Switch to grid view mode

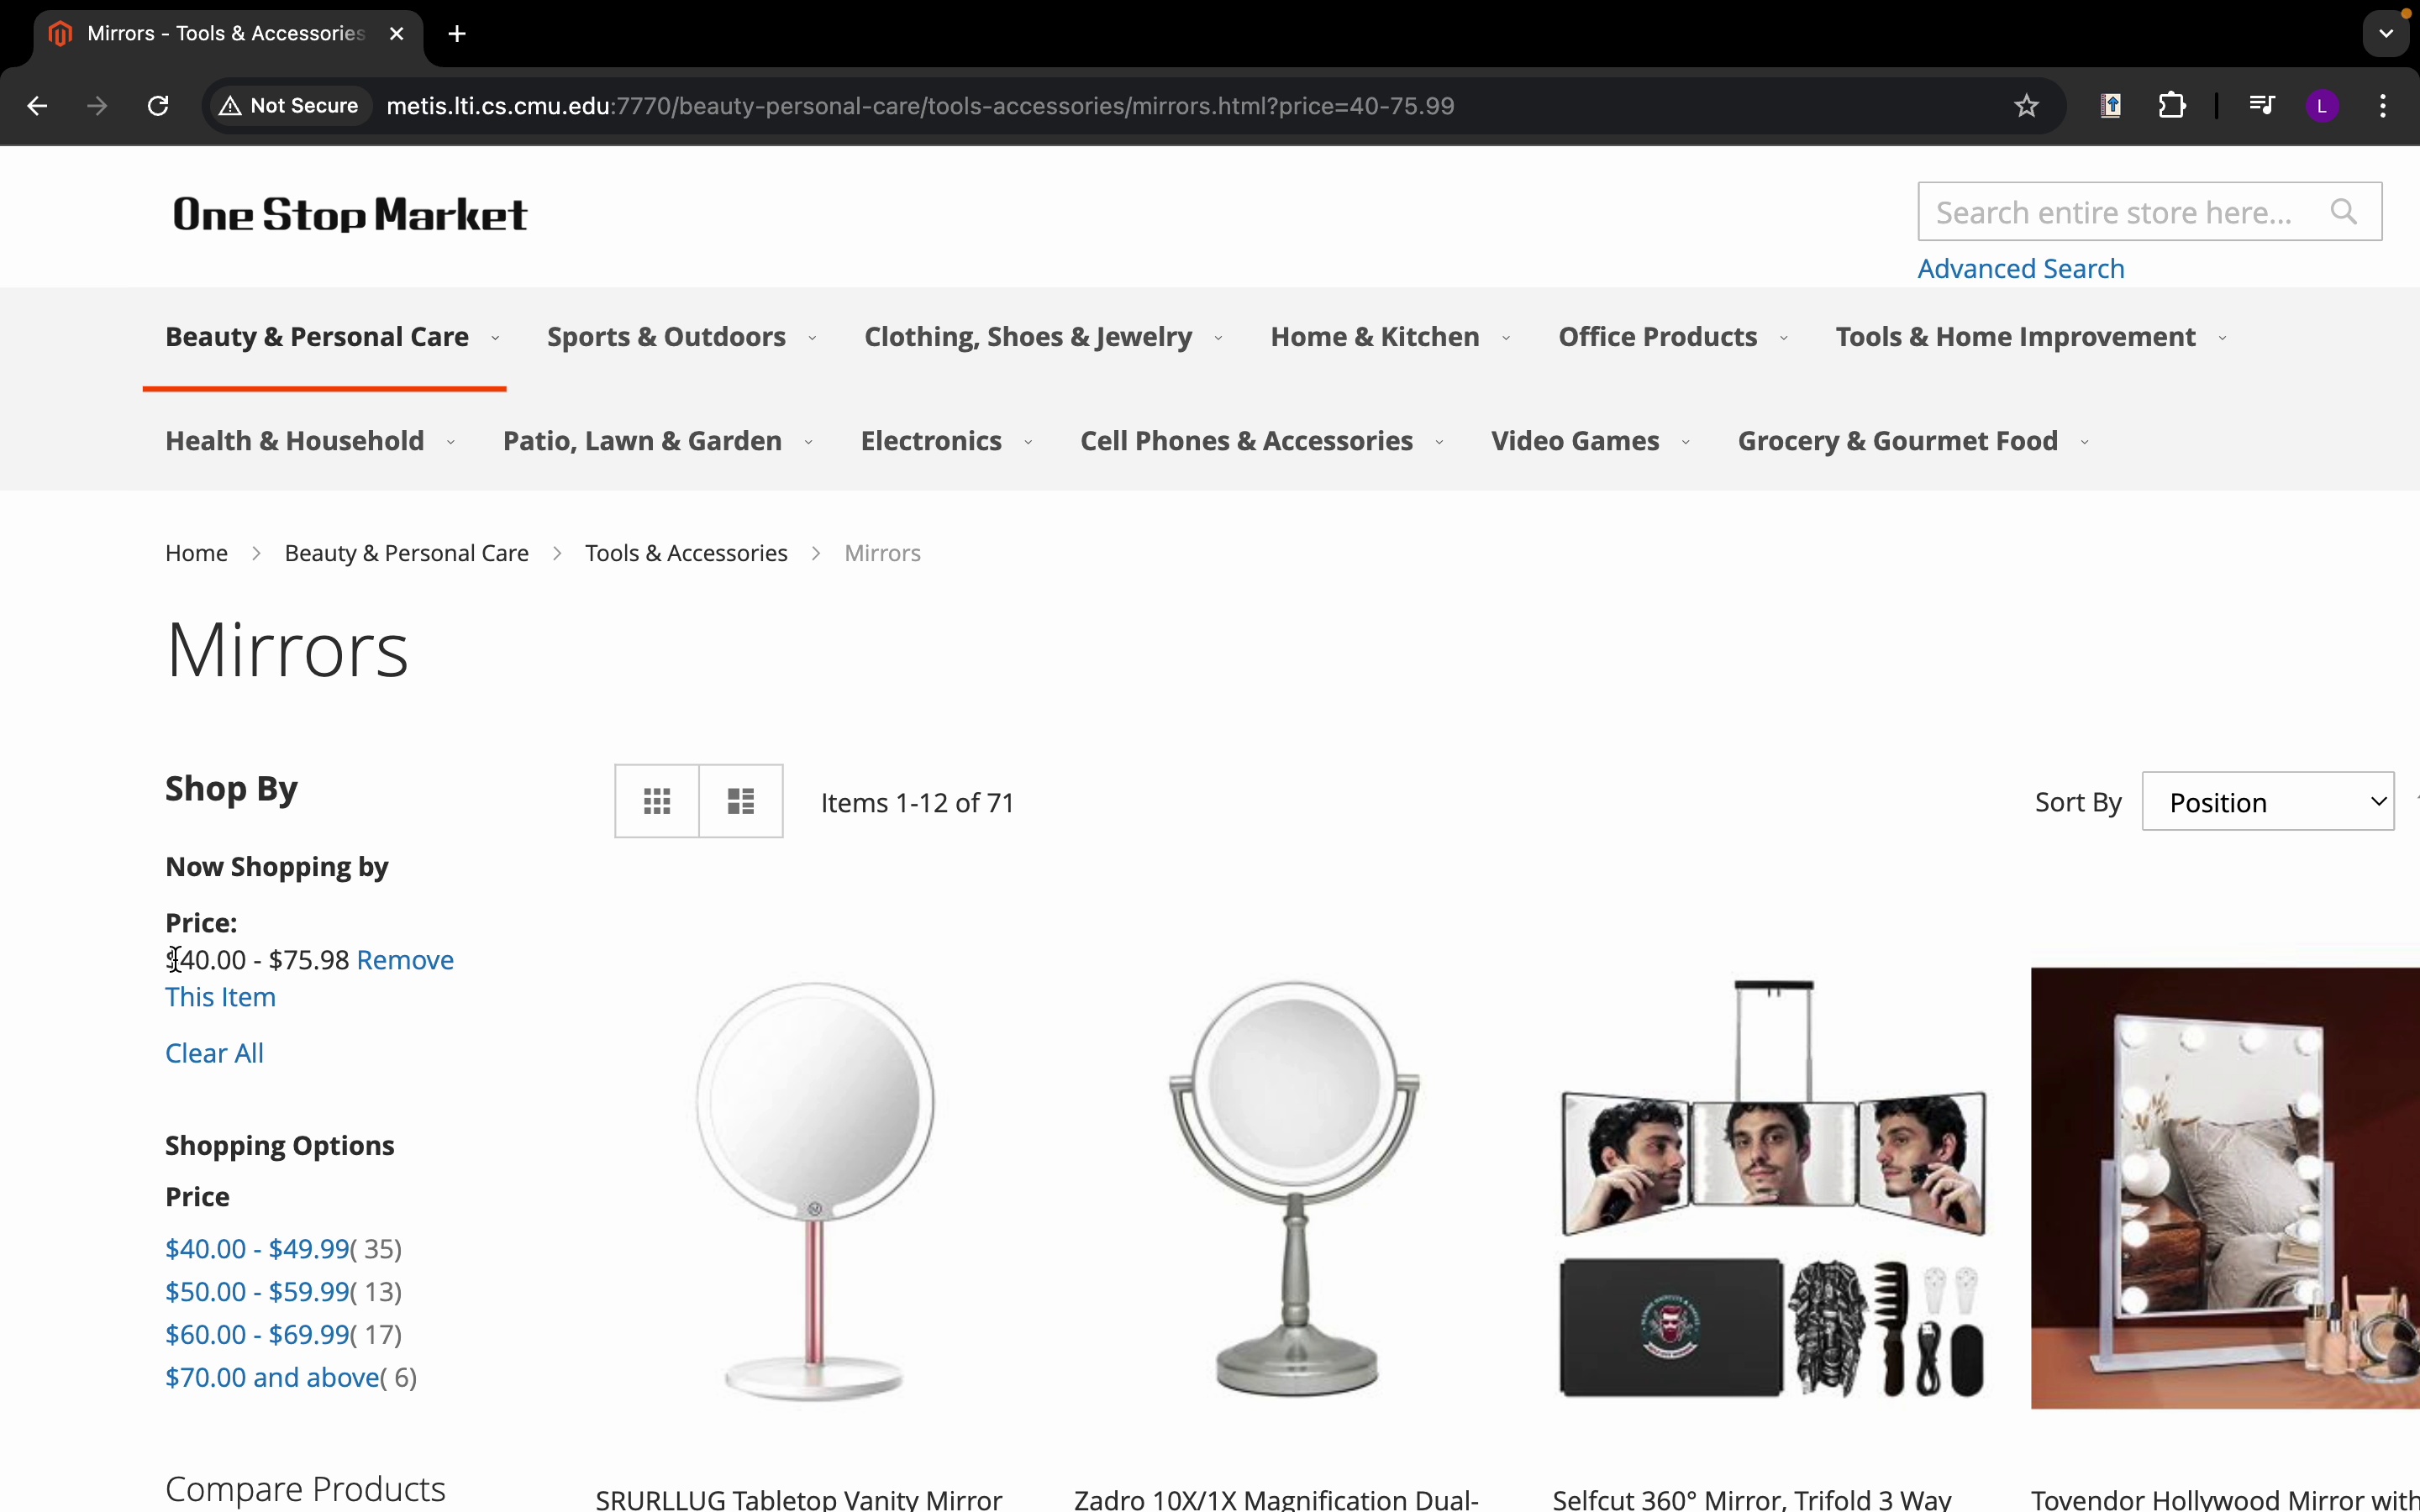click(657, 801)
